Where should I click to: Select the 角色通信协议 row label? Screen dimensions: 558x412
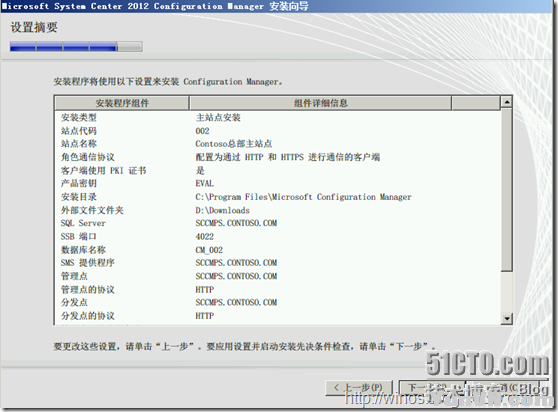coord(88,157)
